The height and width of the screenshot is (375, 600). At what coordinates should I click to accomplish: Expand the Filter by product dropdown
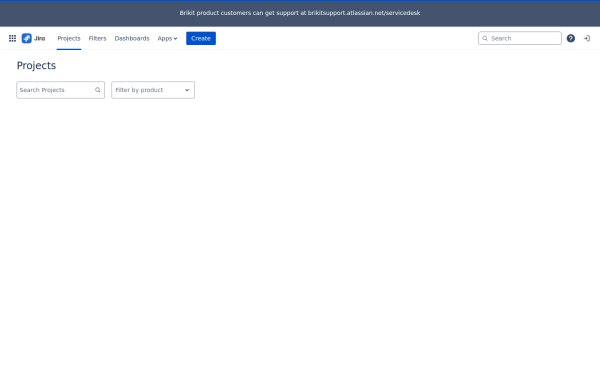pyautogui.click(x=153, y=90)
